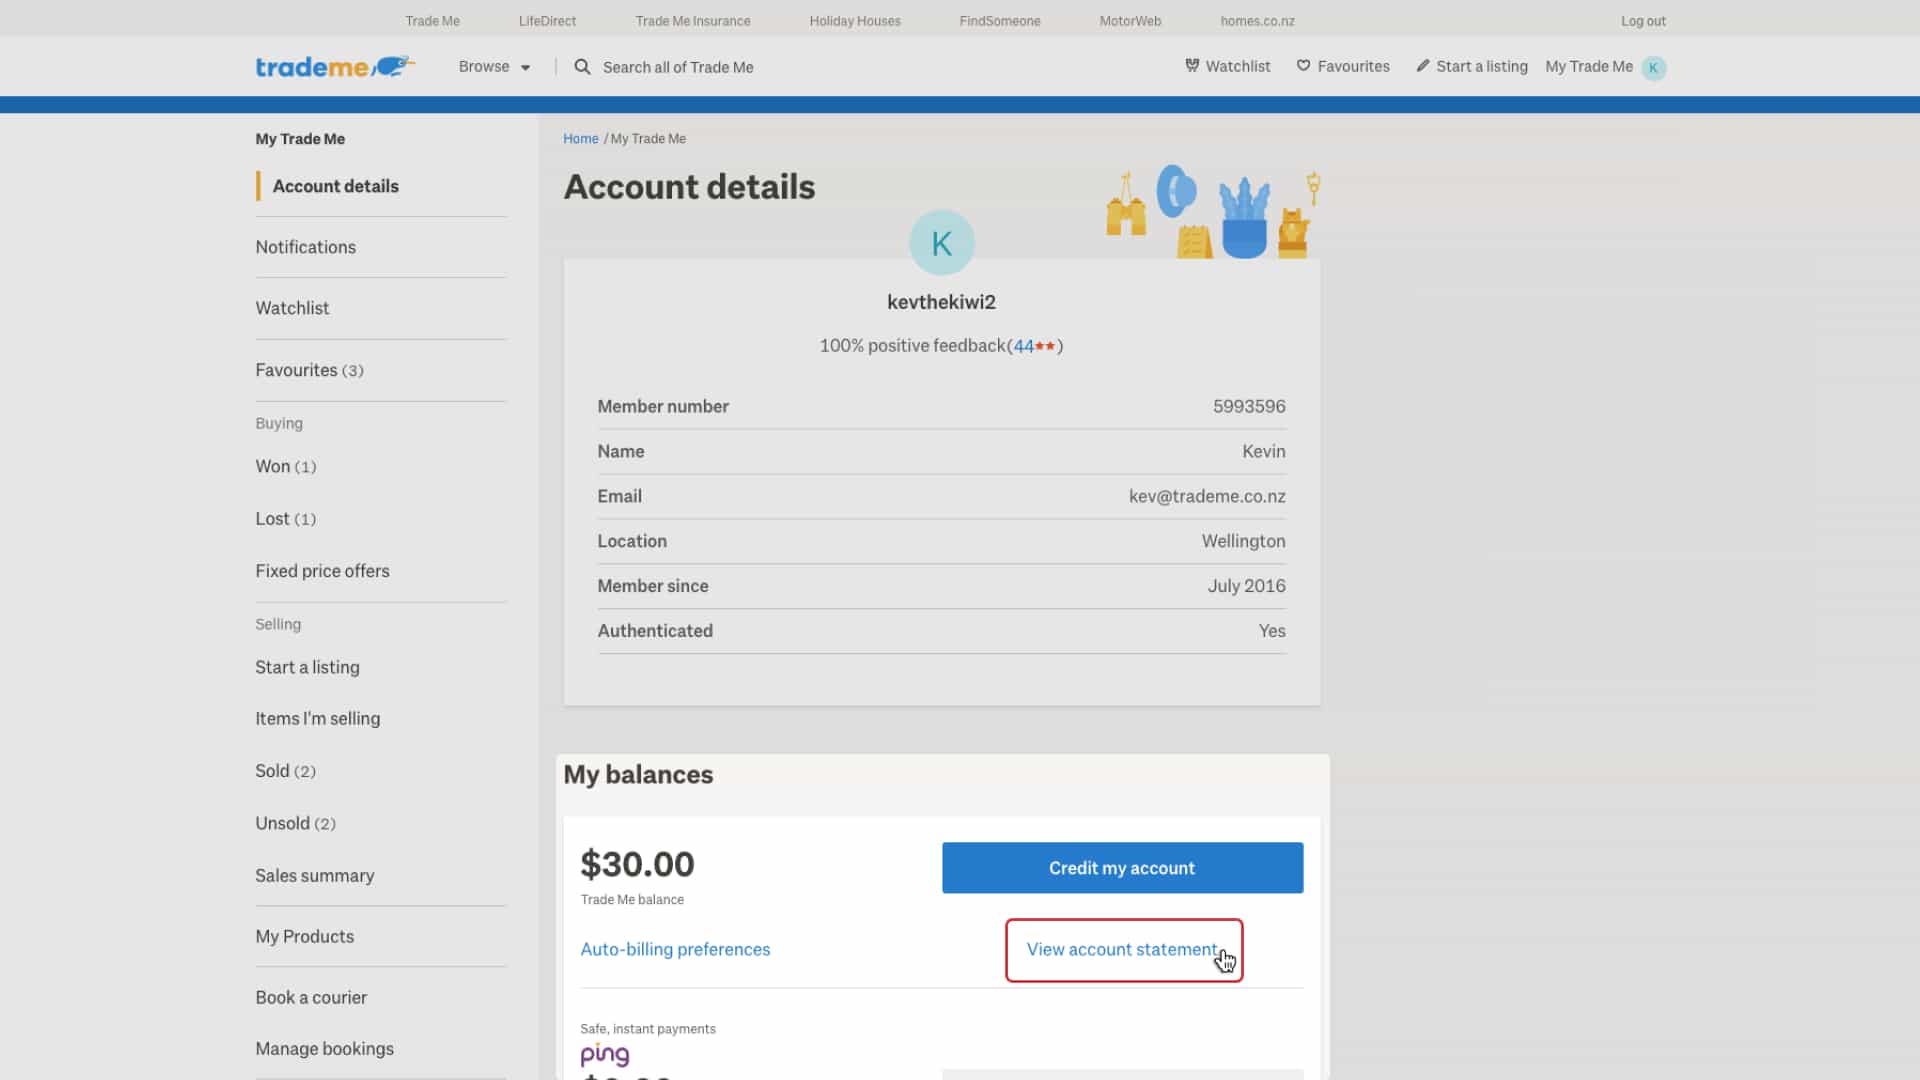Click the Wellington location value
Image resolution: width=1920 pixels, height=1080 pixels.
tap(1243, 541)
